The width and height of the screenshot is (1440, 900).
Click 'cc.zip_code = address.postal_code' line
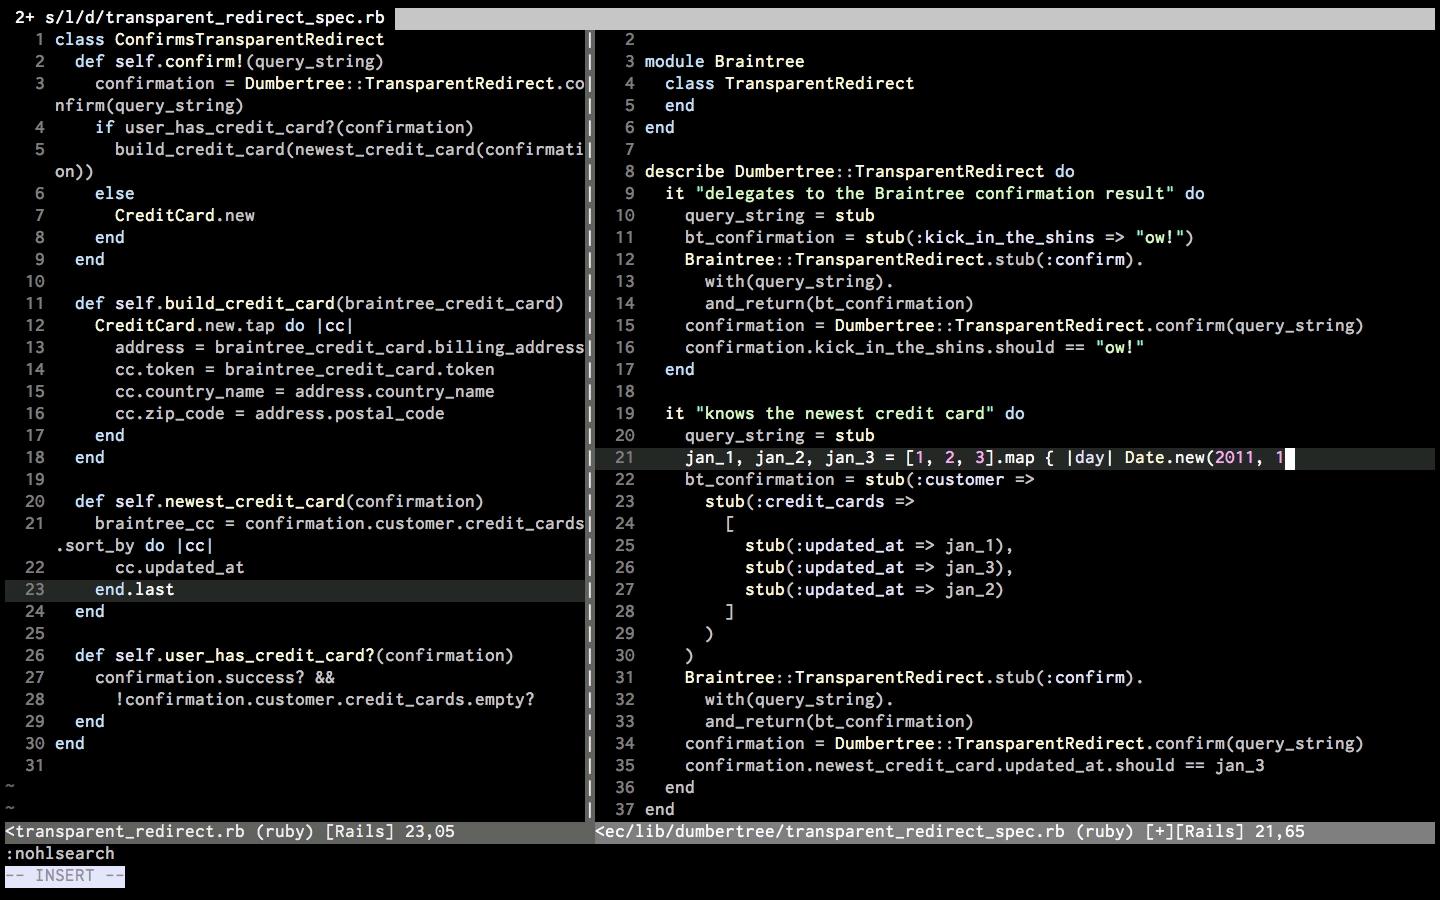pyautogui.click(x=280, y=413)
